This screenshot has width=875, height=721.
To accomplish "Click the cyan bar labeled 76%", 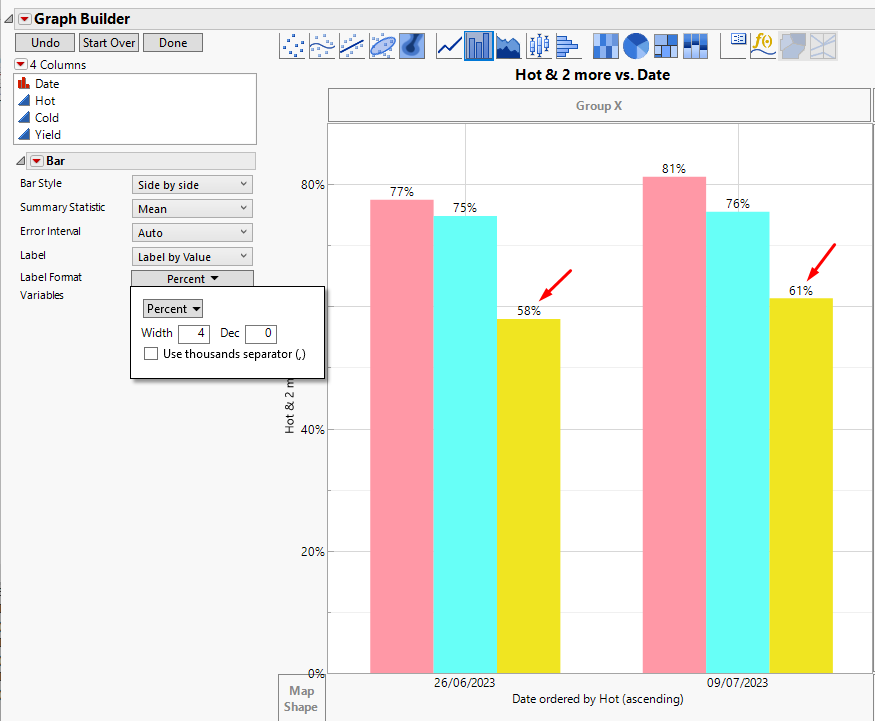I will coord(738,443).
